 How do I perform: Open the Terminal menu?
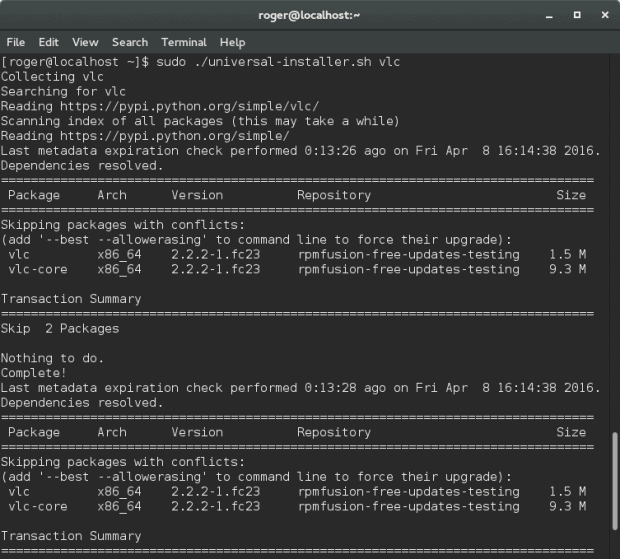point(183,43)
